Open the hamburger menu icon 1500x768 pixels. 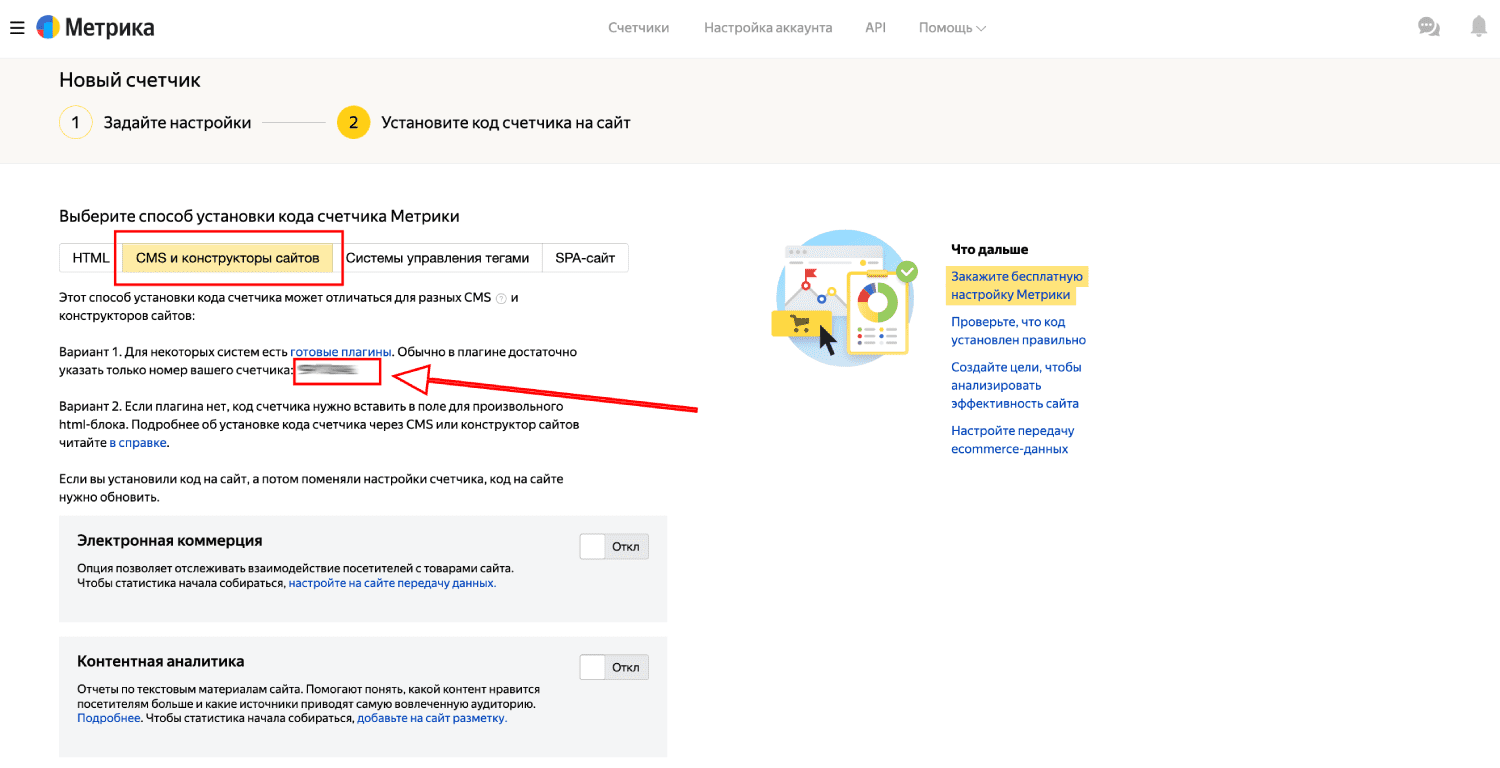(17, 28)
